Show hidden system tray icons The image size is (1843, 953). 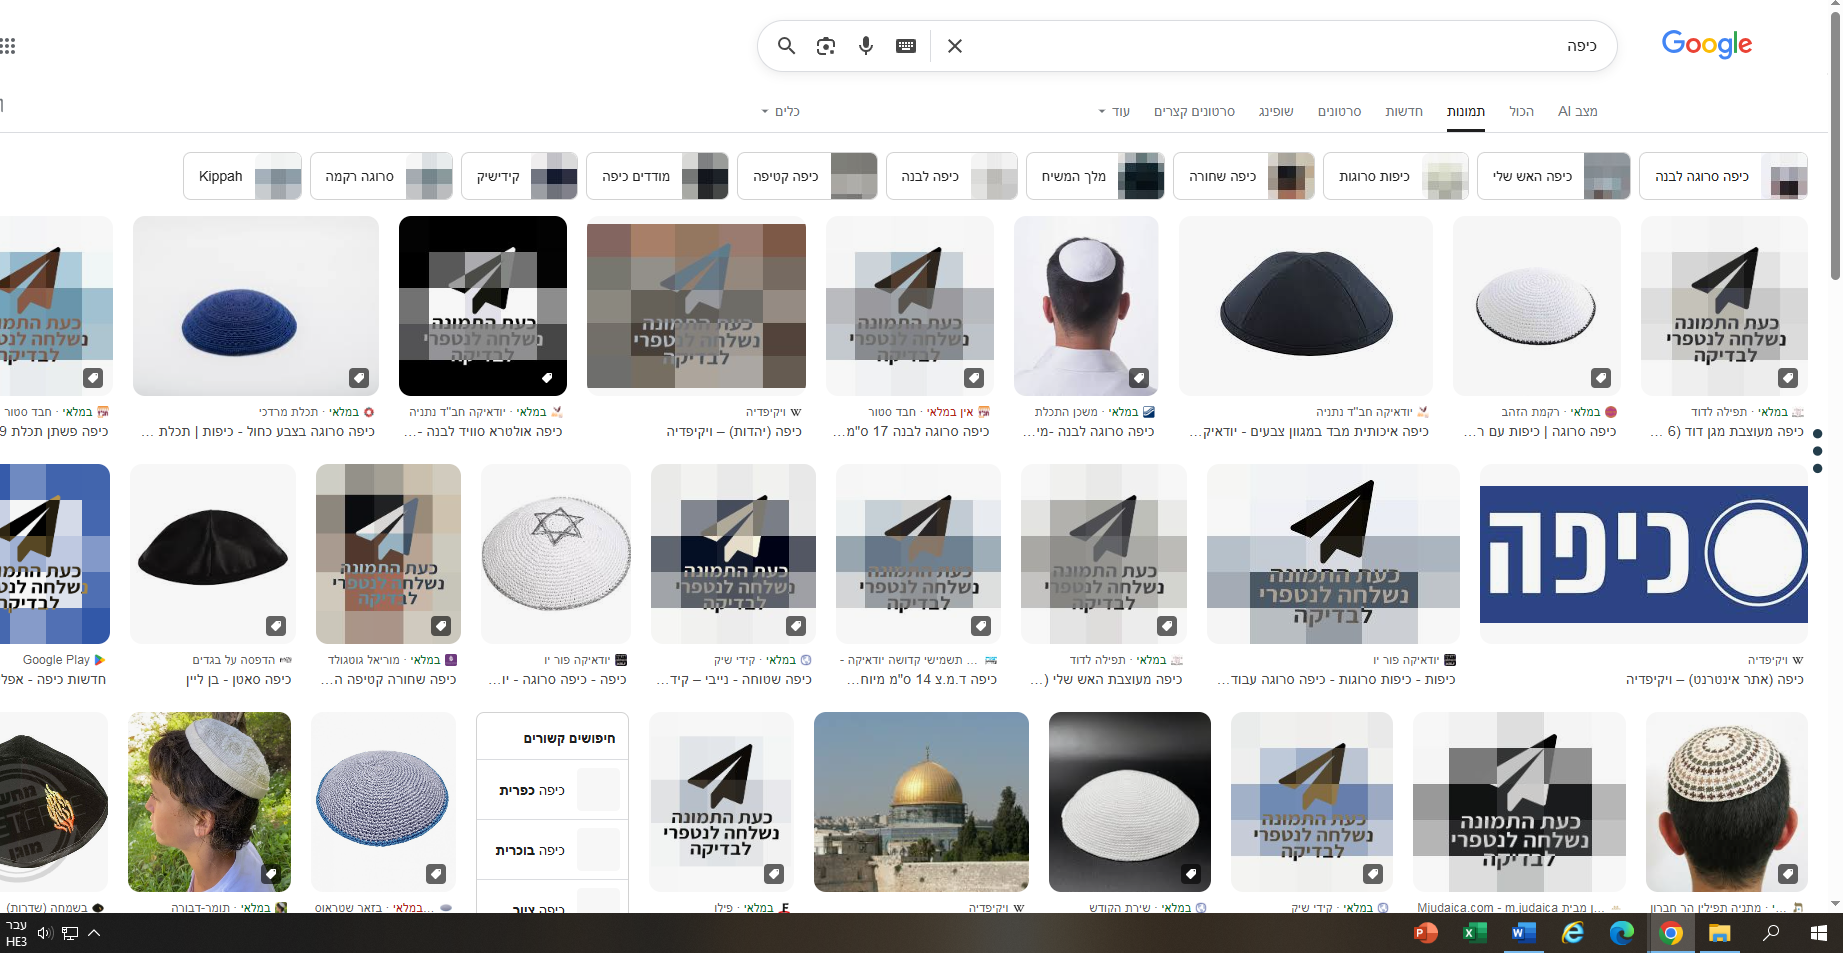point(94,933)
